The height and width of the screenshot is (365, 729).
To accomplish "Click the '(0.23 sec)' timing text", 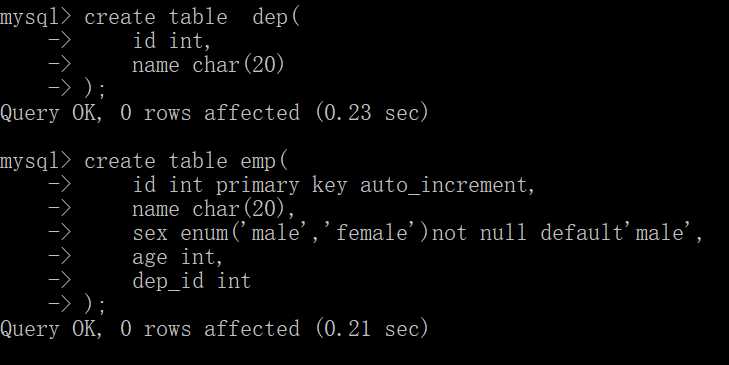I will [x=371, y=113].
